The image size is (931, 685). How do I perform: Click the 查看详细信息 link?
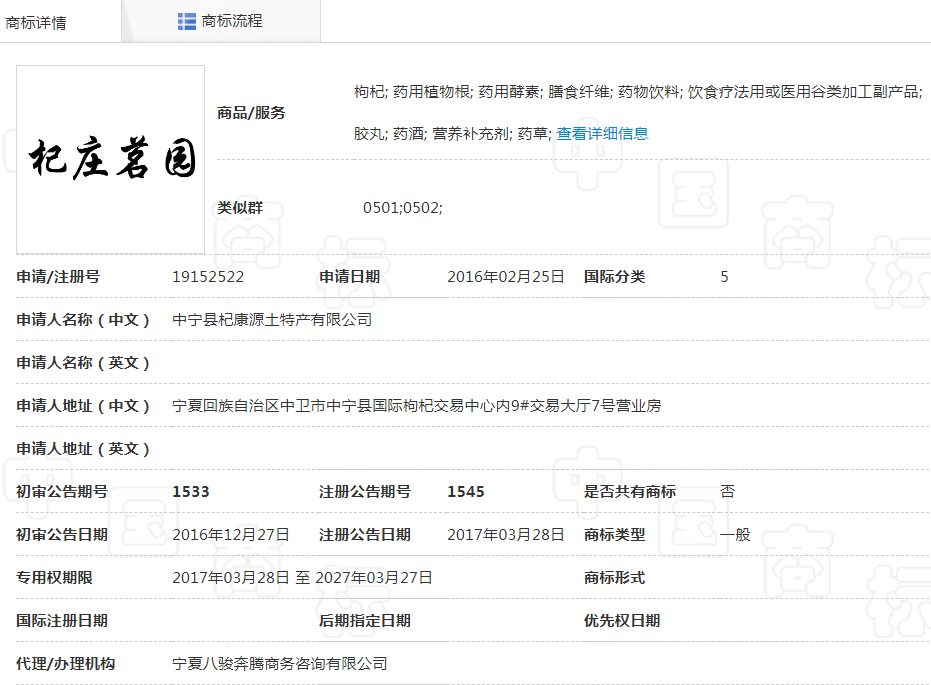602,133
